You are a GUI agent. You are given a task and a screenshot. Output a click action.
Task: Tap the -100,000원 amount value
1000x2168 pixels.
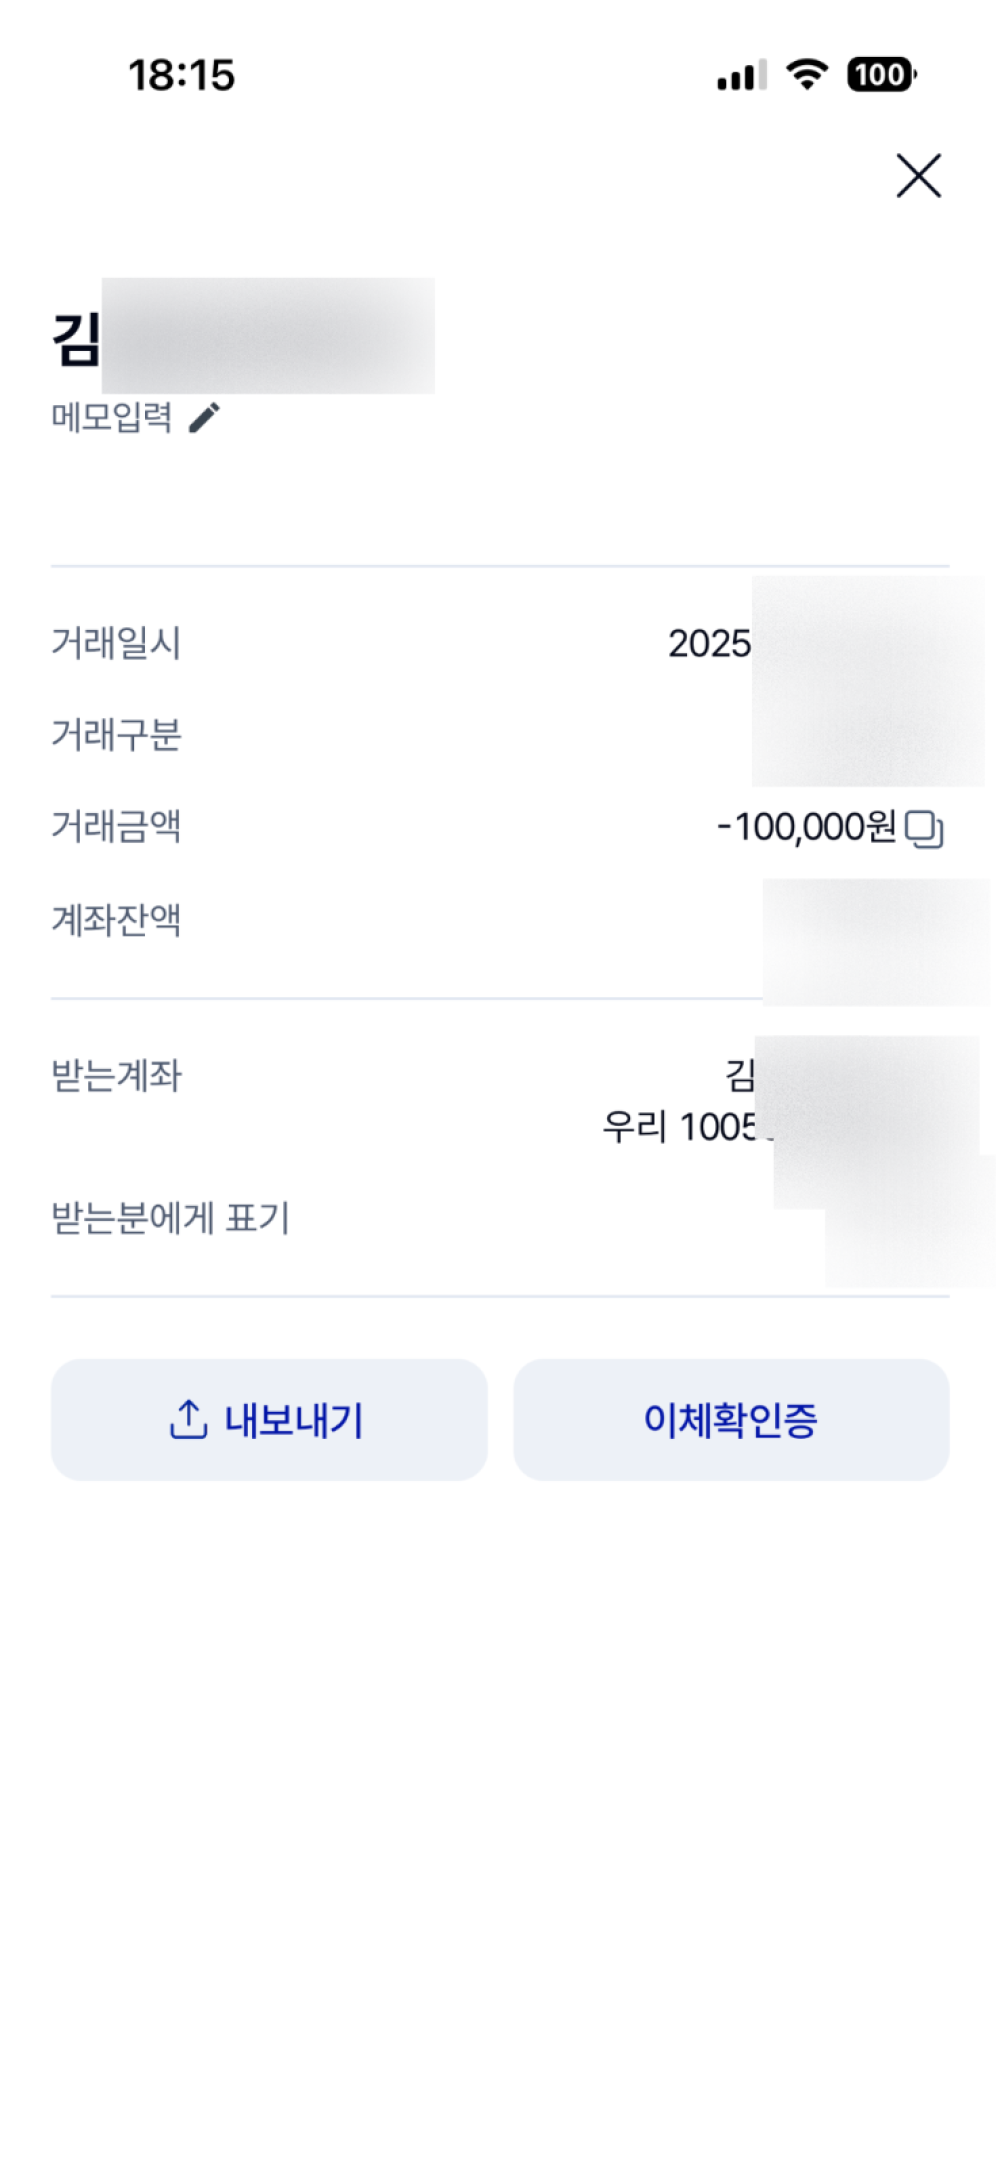pos(806,827)
